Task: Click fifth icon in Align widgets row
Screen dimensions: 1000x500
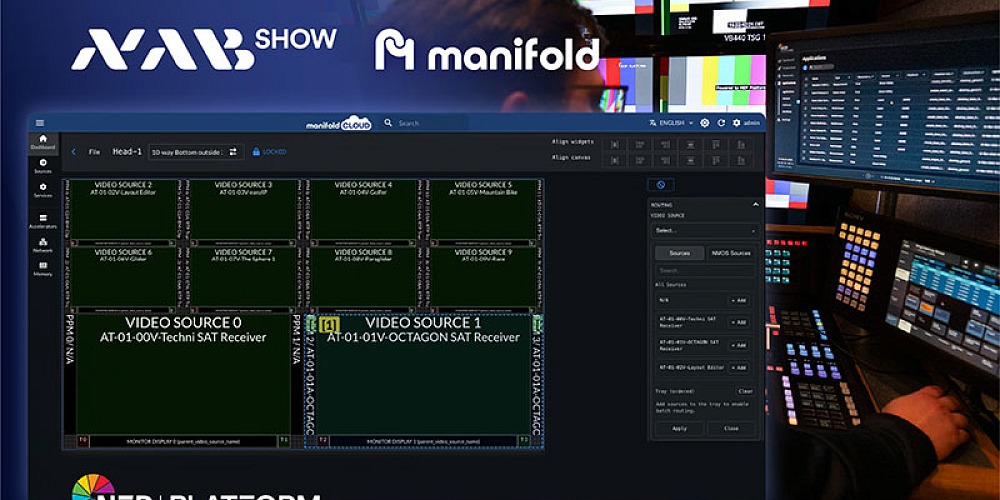Action: coord(716,145)
